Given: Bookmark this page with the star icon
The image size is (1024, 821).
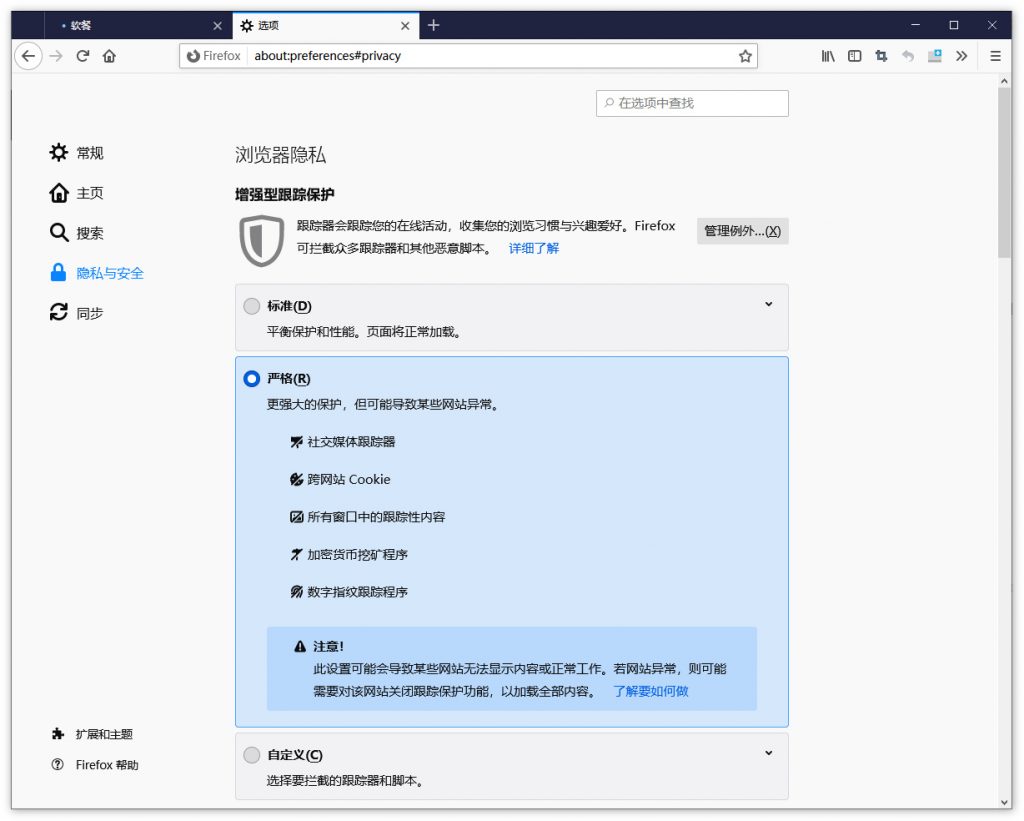Looking at the screenshot, I should coord(745,56).
